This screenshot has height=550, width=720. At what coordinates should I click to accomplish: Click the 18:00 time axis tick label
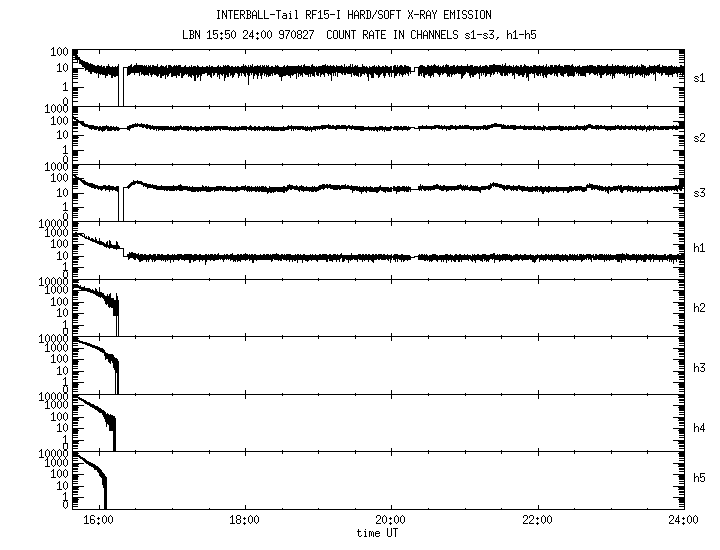[244, 520]
